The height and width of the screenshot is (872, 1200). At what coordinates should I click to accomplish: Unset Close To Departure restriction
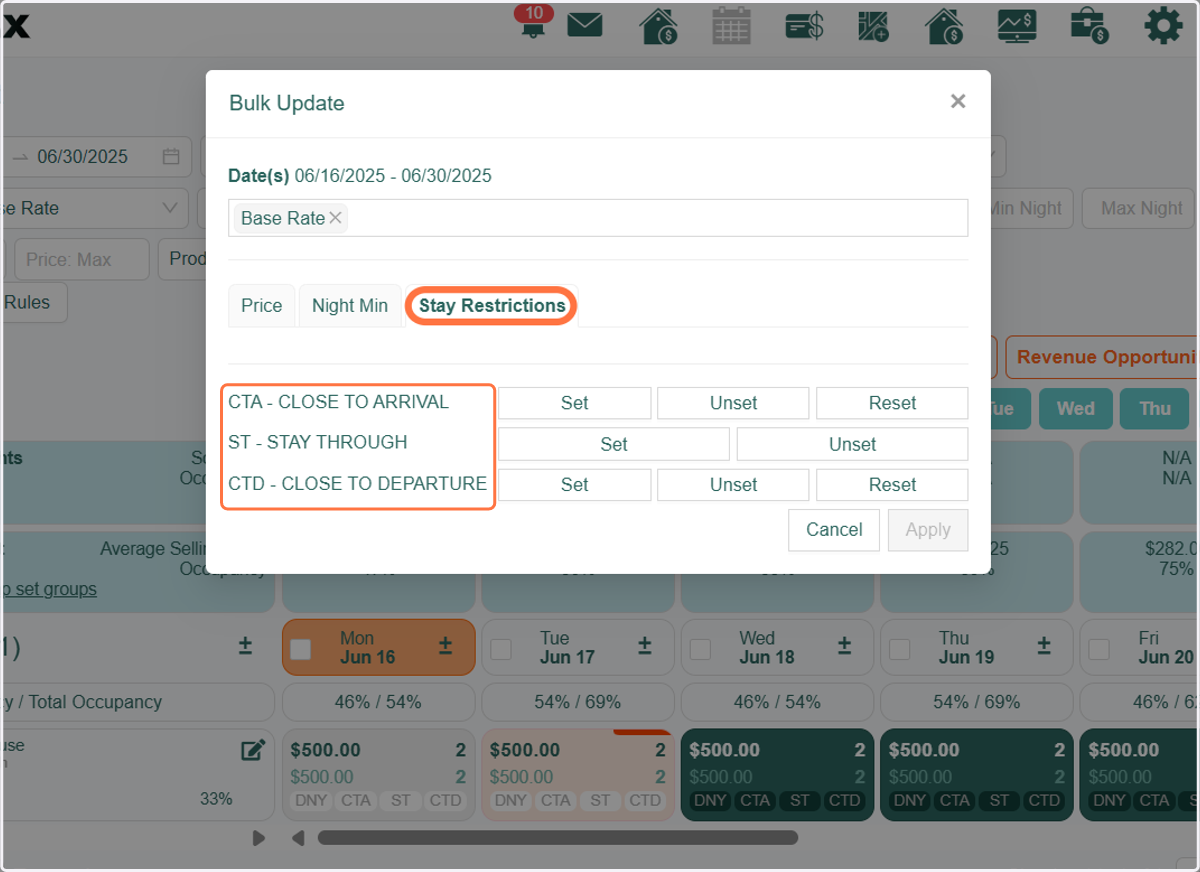pos(733,485)
